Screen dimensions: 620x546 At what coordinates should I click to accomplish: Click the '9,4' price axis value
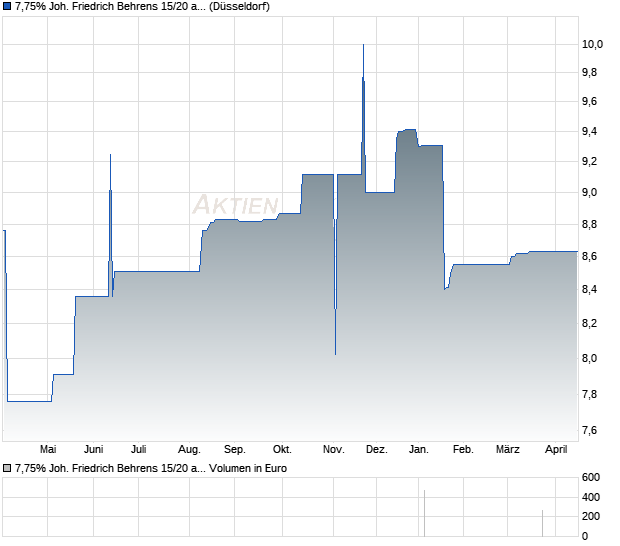pyautogui.click(x=589, y=132)
